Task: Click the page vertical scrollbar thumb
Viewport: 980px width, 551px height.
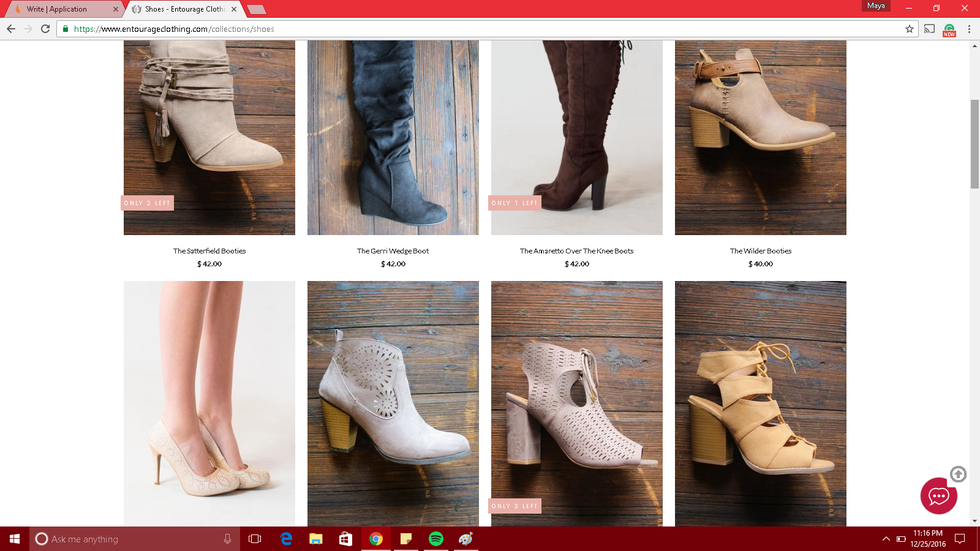Action: pyautogui.click(x=974, y=144)
